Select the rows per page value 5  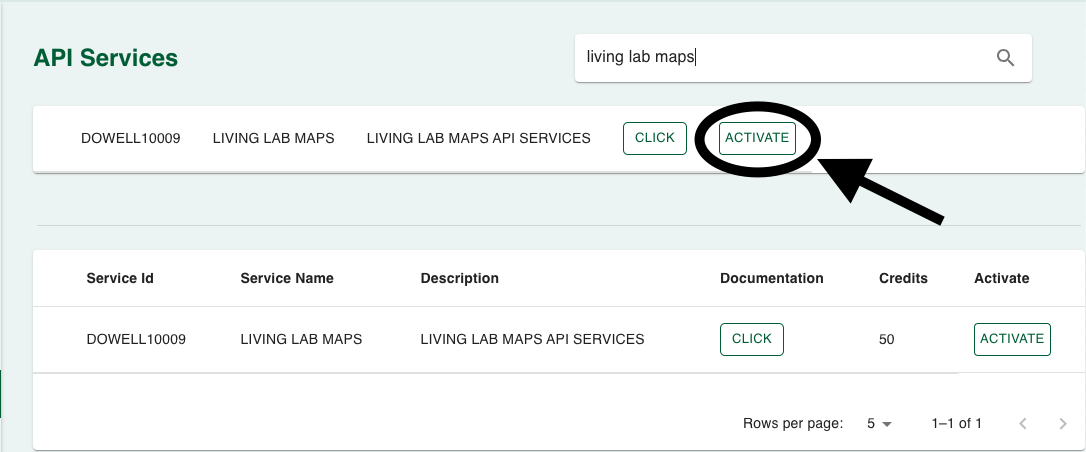871,424
